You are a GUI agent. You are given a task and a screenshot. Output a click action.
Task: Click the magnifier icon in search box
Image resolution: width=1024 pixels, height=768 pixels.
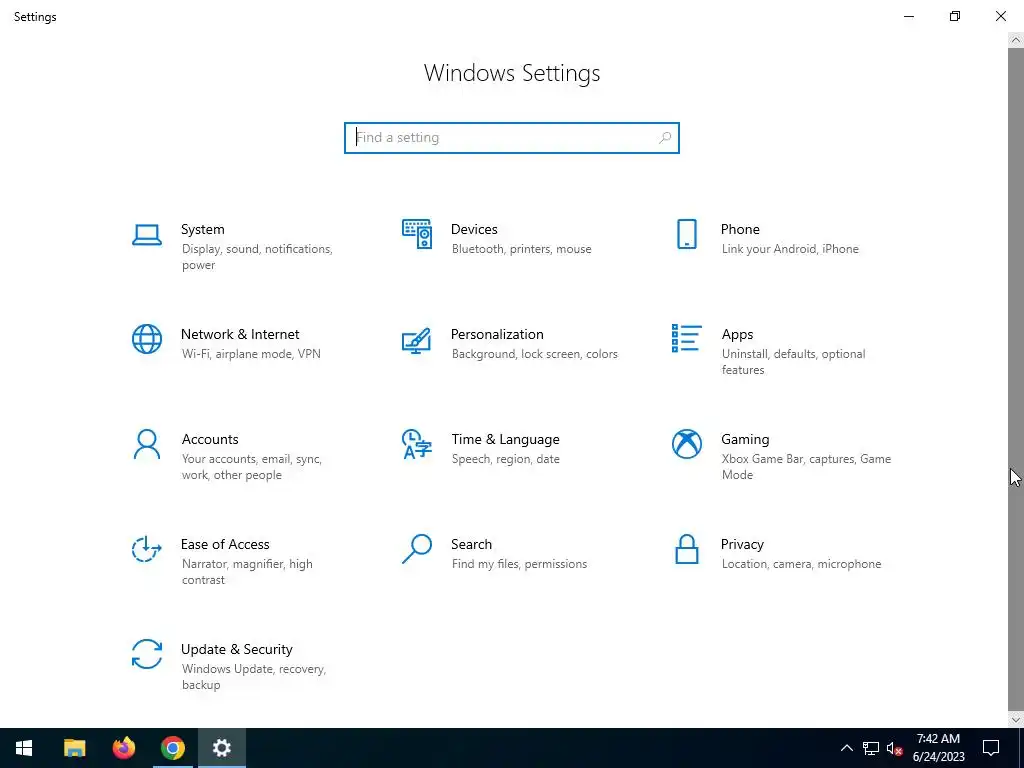click(x=665, y=138)
